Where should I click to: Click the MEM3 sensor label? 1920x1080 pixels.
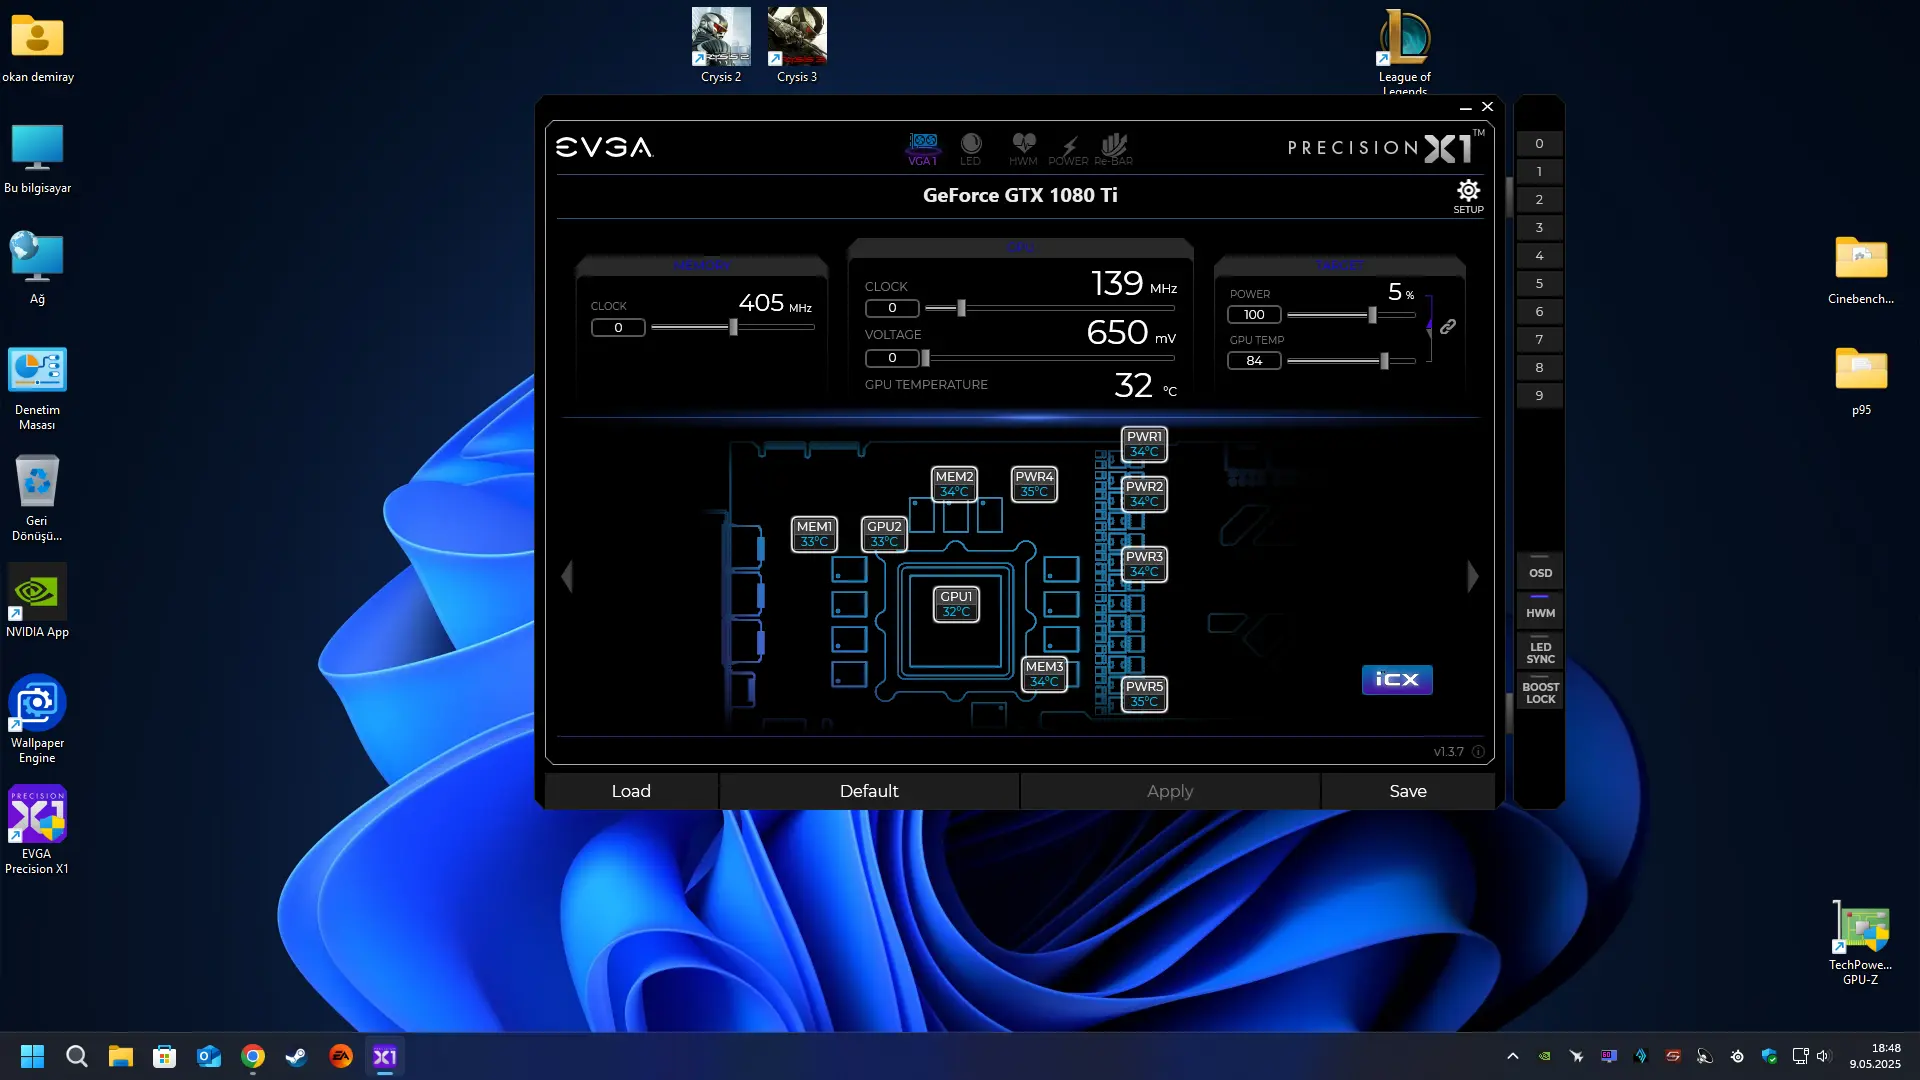click(1044, 674)
